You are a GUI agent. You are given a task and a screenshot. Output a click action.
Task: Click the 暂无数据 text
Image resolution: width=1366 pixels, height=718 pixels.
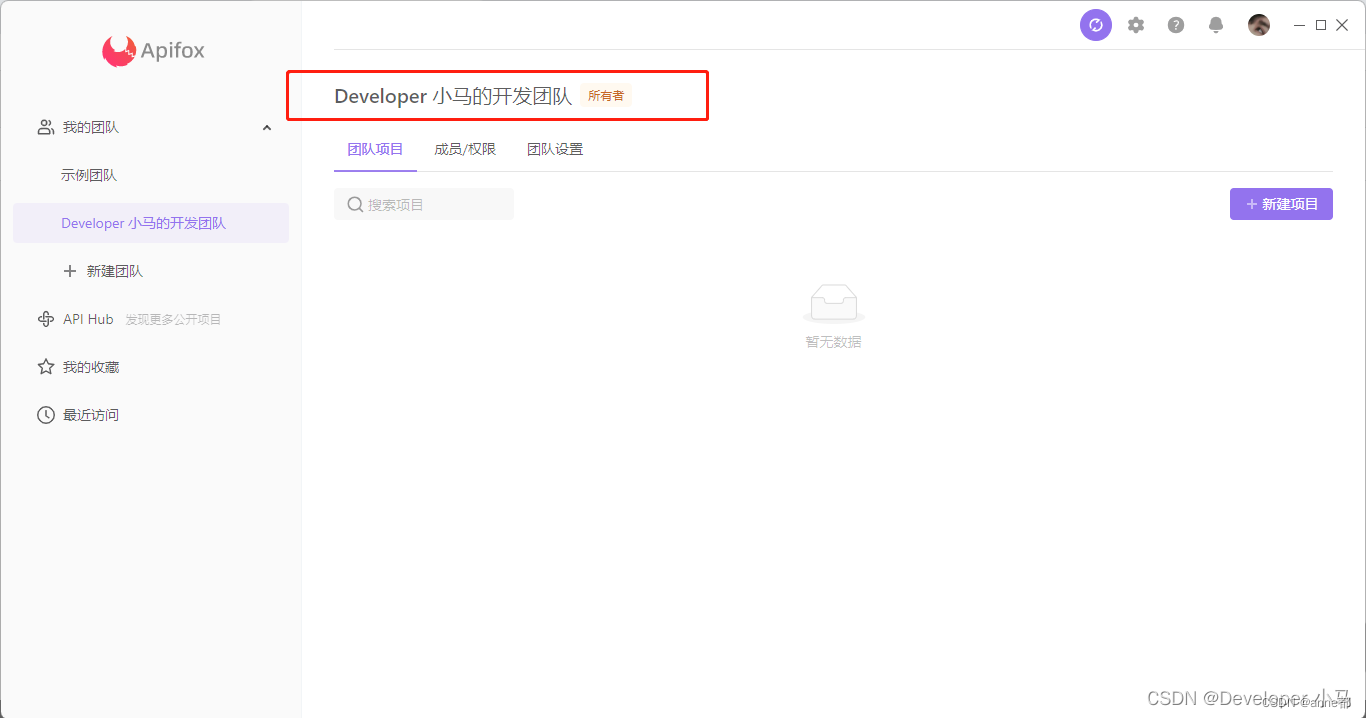pyautogui.click(x=833, y=342)
